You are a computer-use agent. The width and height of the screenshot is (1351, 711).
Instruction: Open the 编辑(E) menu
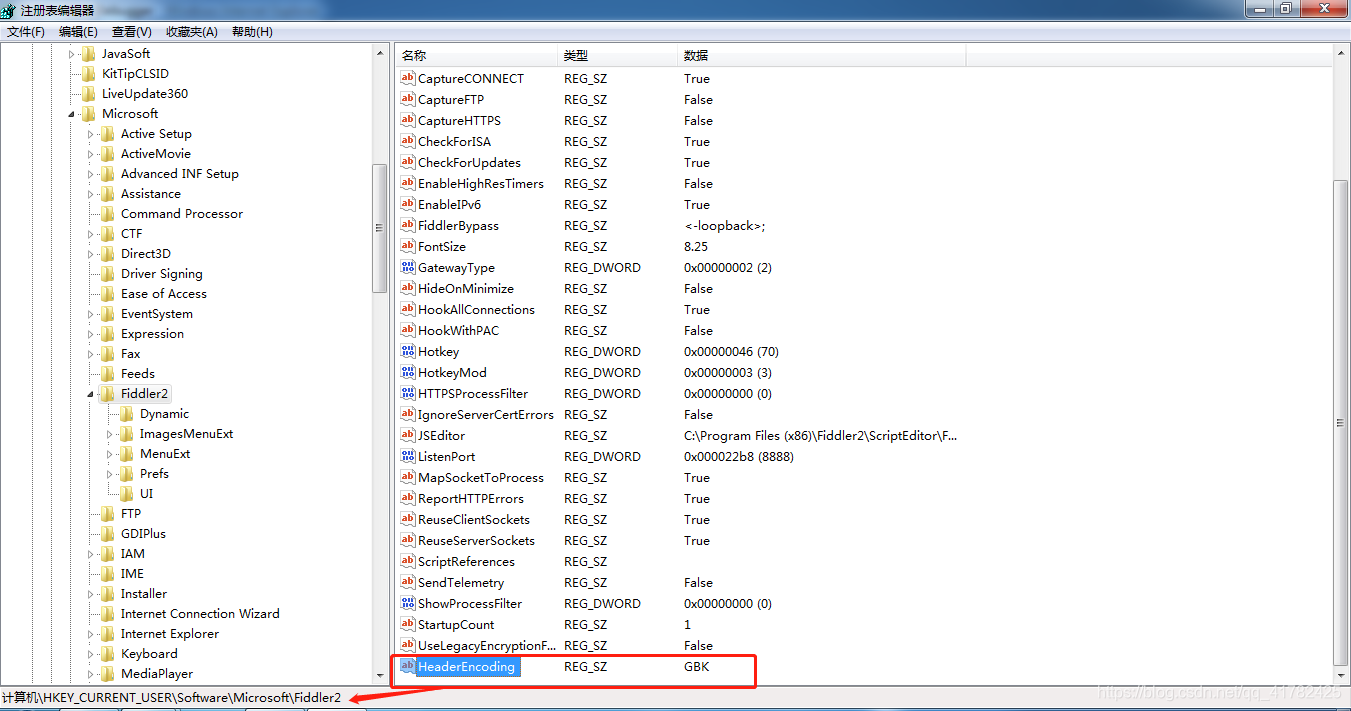pyautogui.click(x=78, y=32)
